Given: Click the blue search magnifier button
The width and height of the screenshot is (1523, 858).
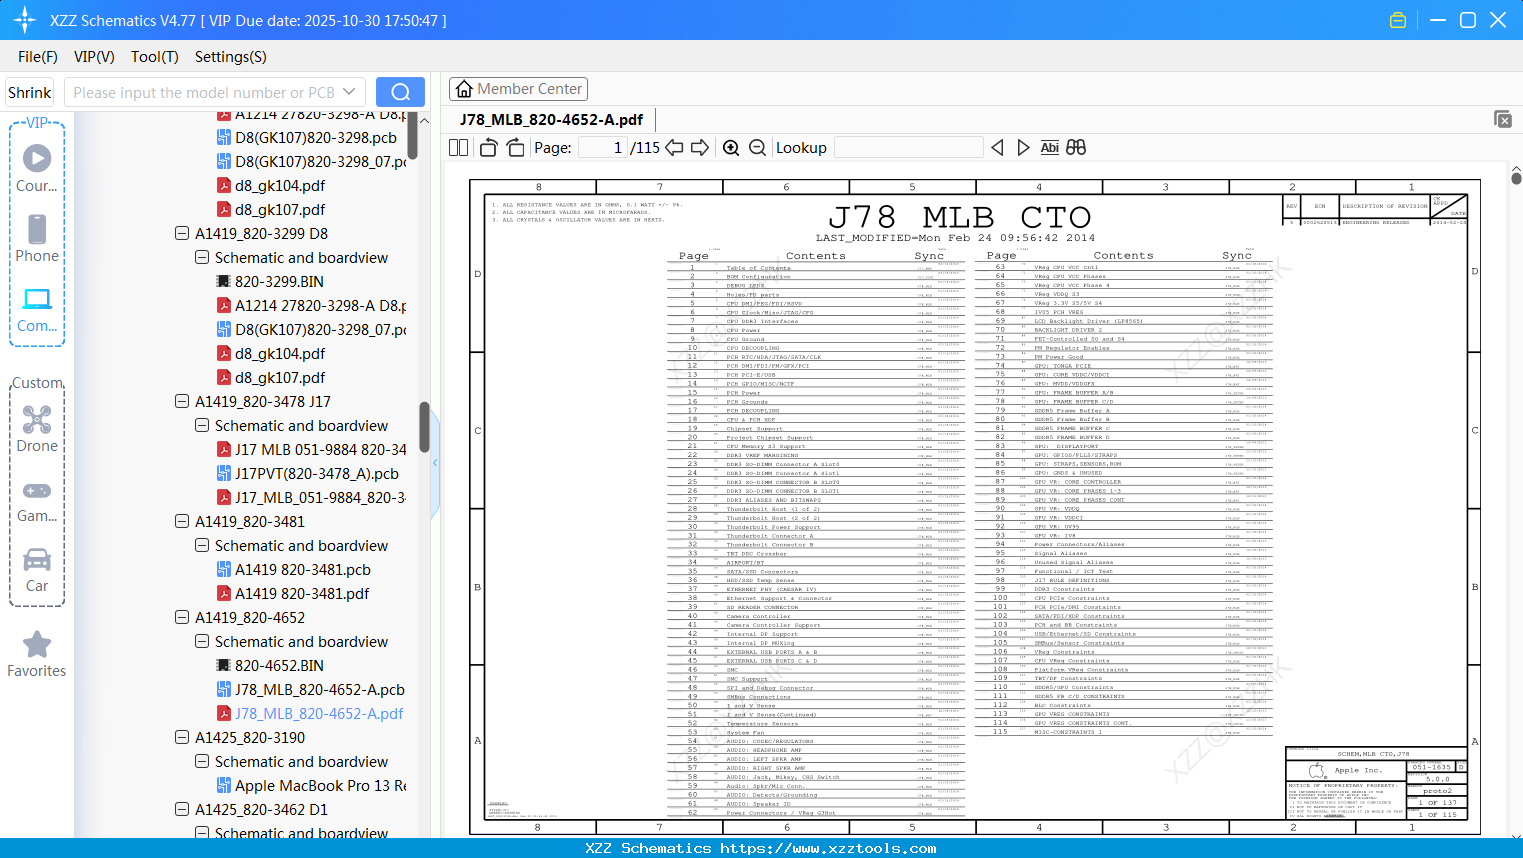Looking at the screenshot, I should click(400, 92).
